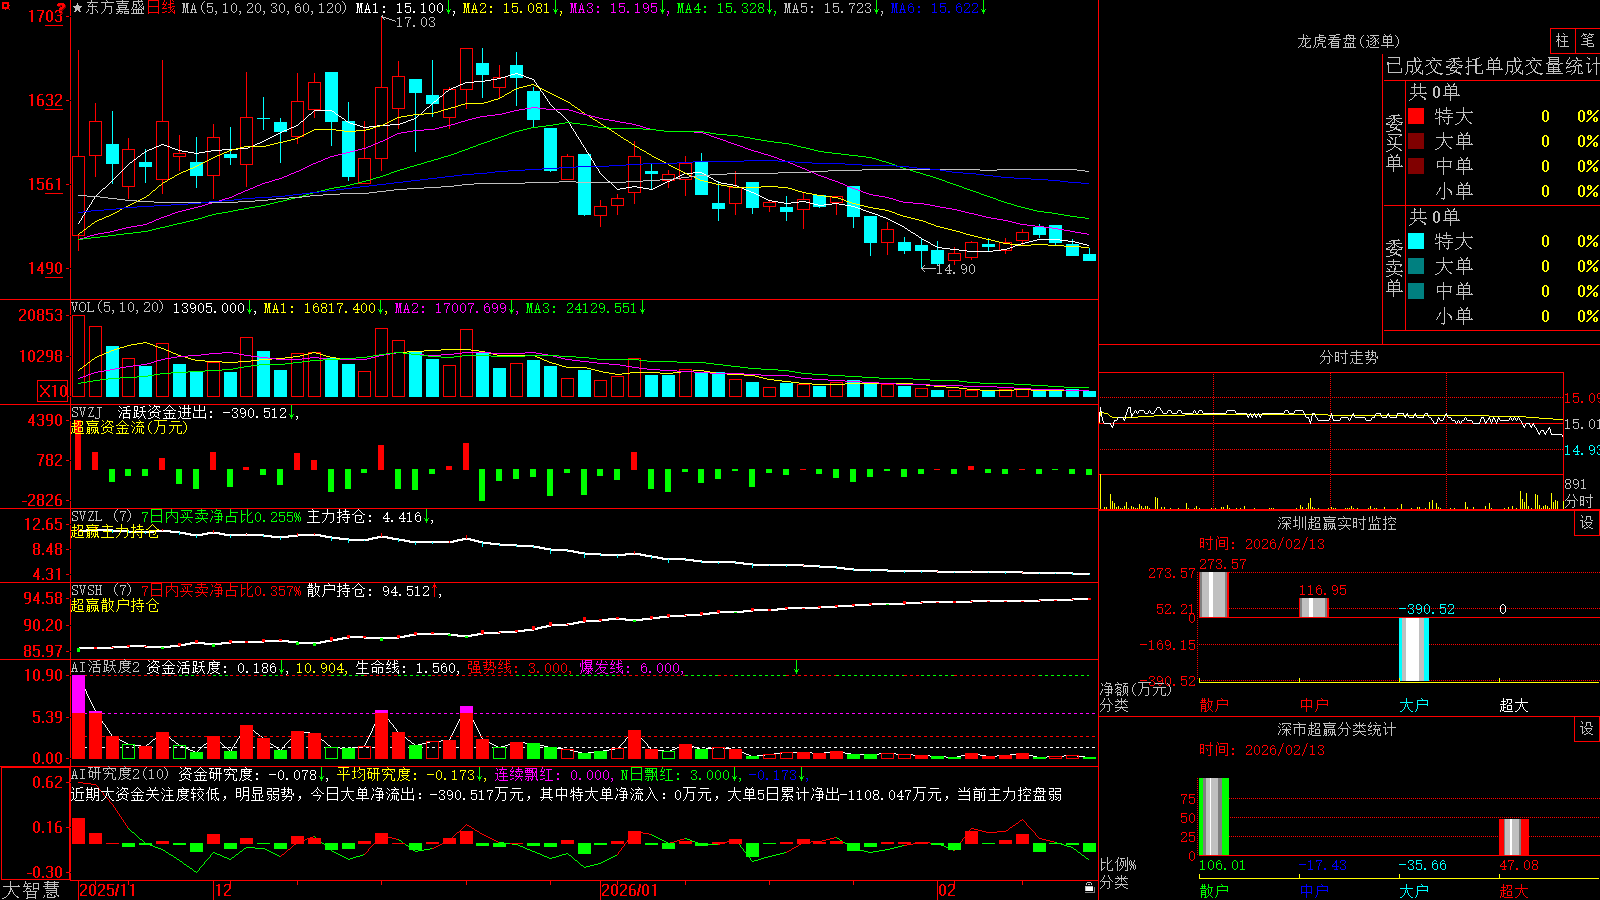Screen dimensions: 1600x900
Task: Click the 2025/11 timeline date marker
Action: [107, 890]
